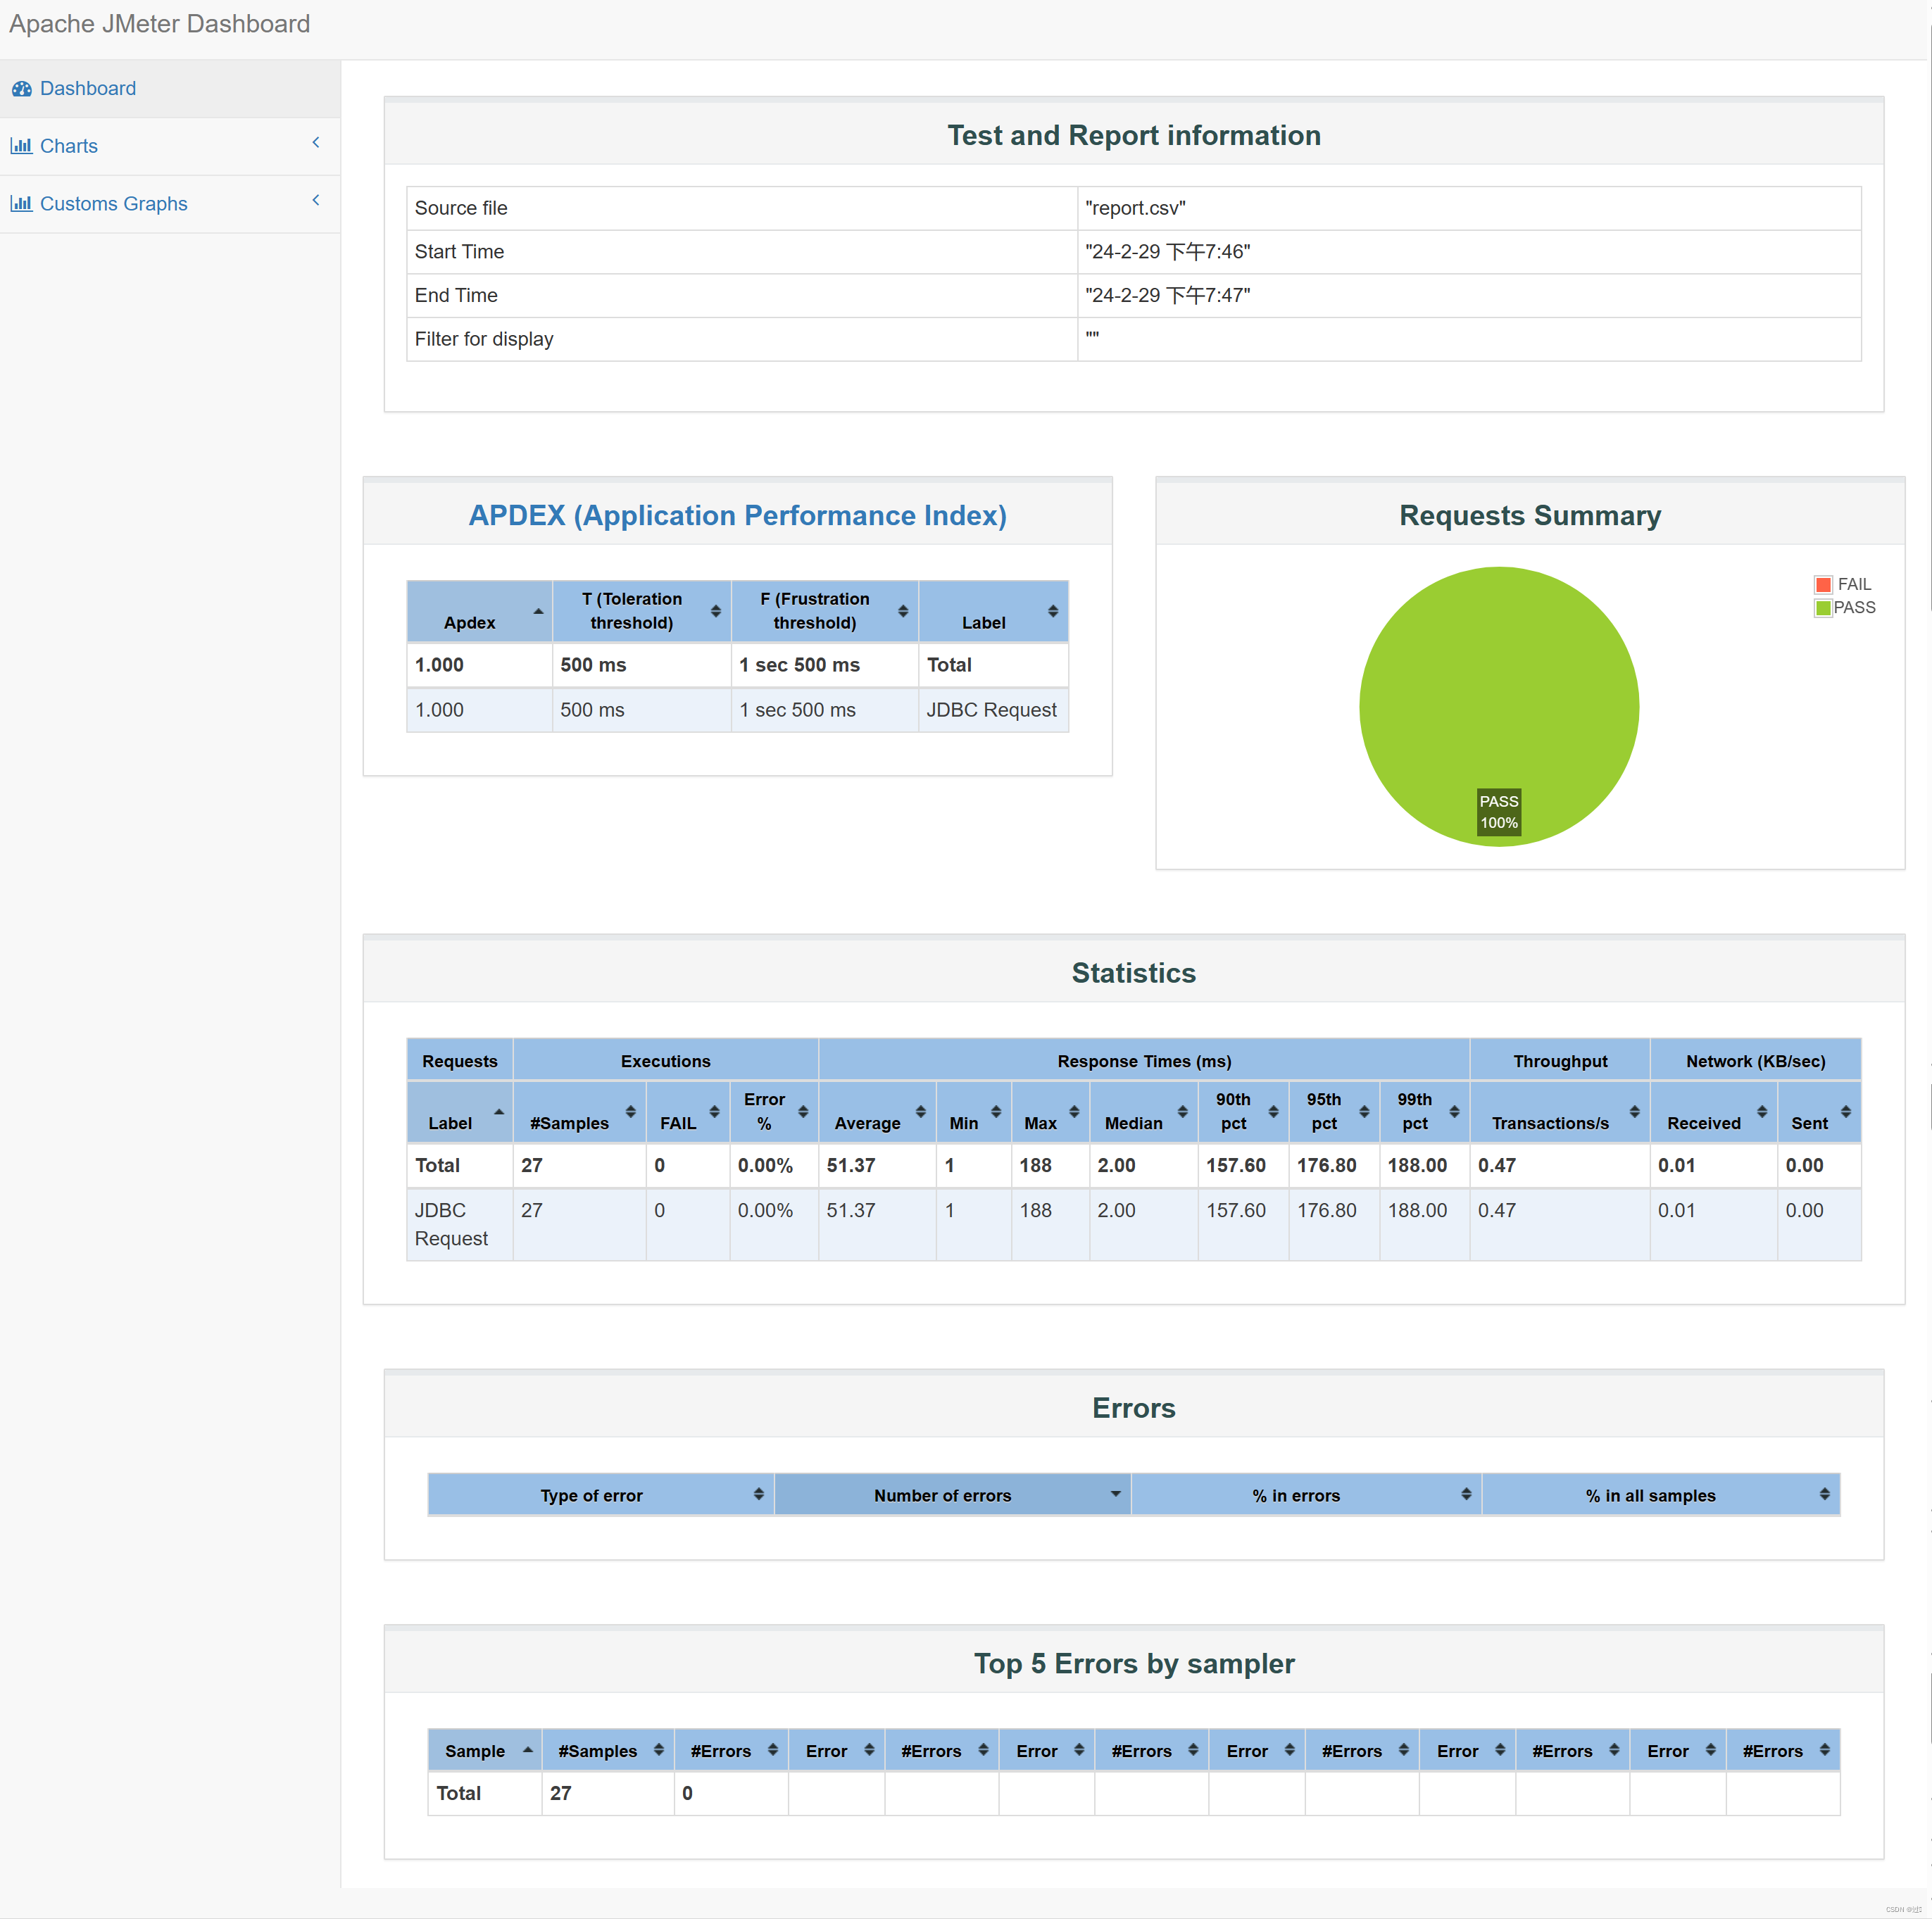
Task: Click the Apache JMeter Dashboard title
Action: pos(159,24)
